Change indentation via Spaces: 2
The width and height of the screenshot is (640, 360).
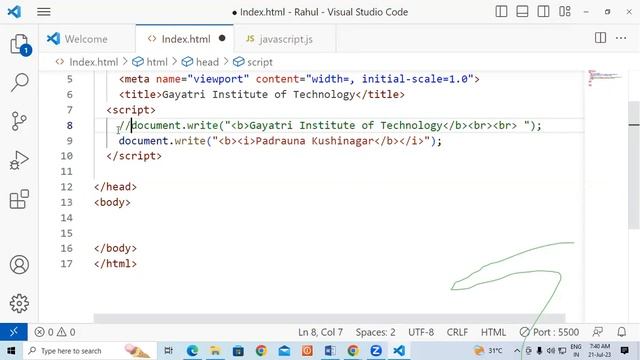pyautogui.click(x=375, y=332)
